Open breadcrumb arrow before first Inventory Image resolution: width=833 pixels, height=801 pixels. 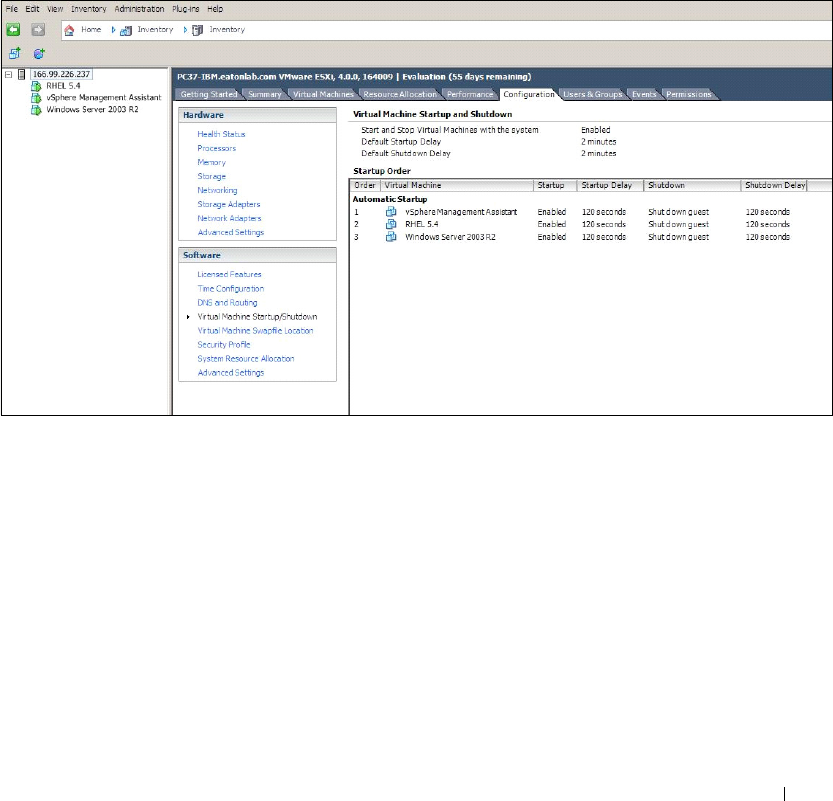click(115, 30)
